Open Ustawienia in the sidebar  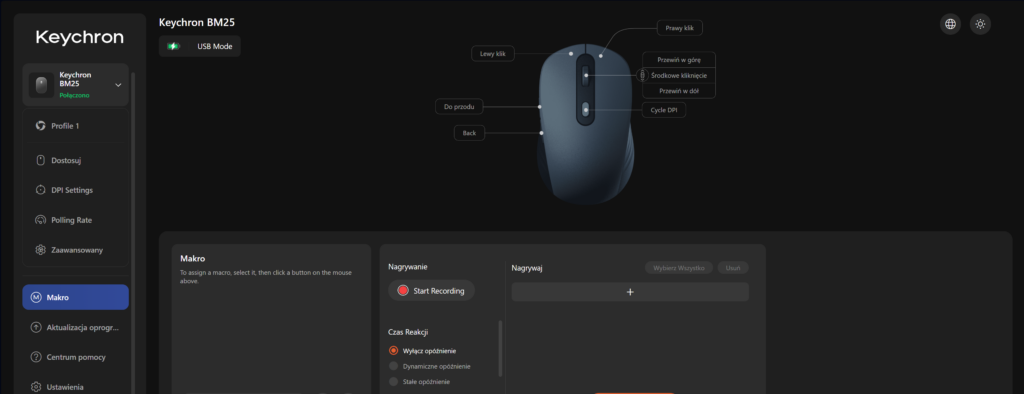(x=75, y=387)
